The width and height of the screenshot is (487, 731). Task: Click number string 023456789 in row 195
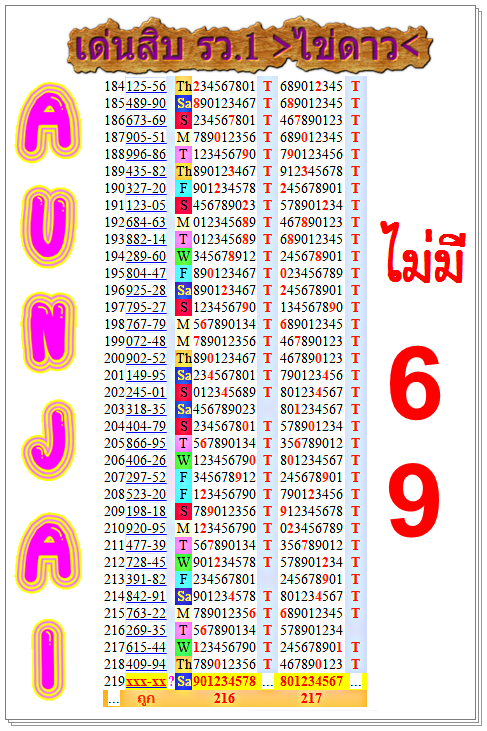(311, 273)
